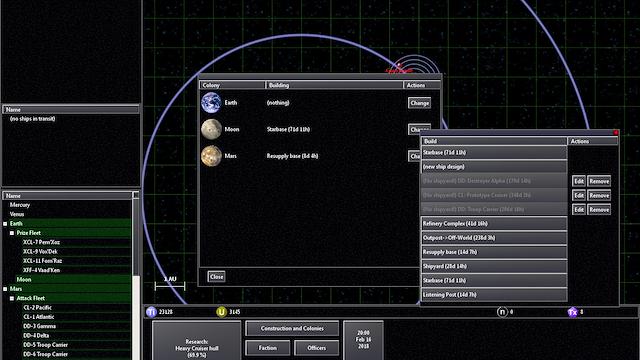Select Outpost->Off-World (238d 3h) option
Screen dimensions: 640x360
pyautogui.click(x=494, y=238)
